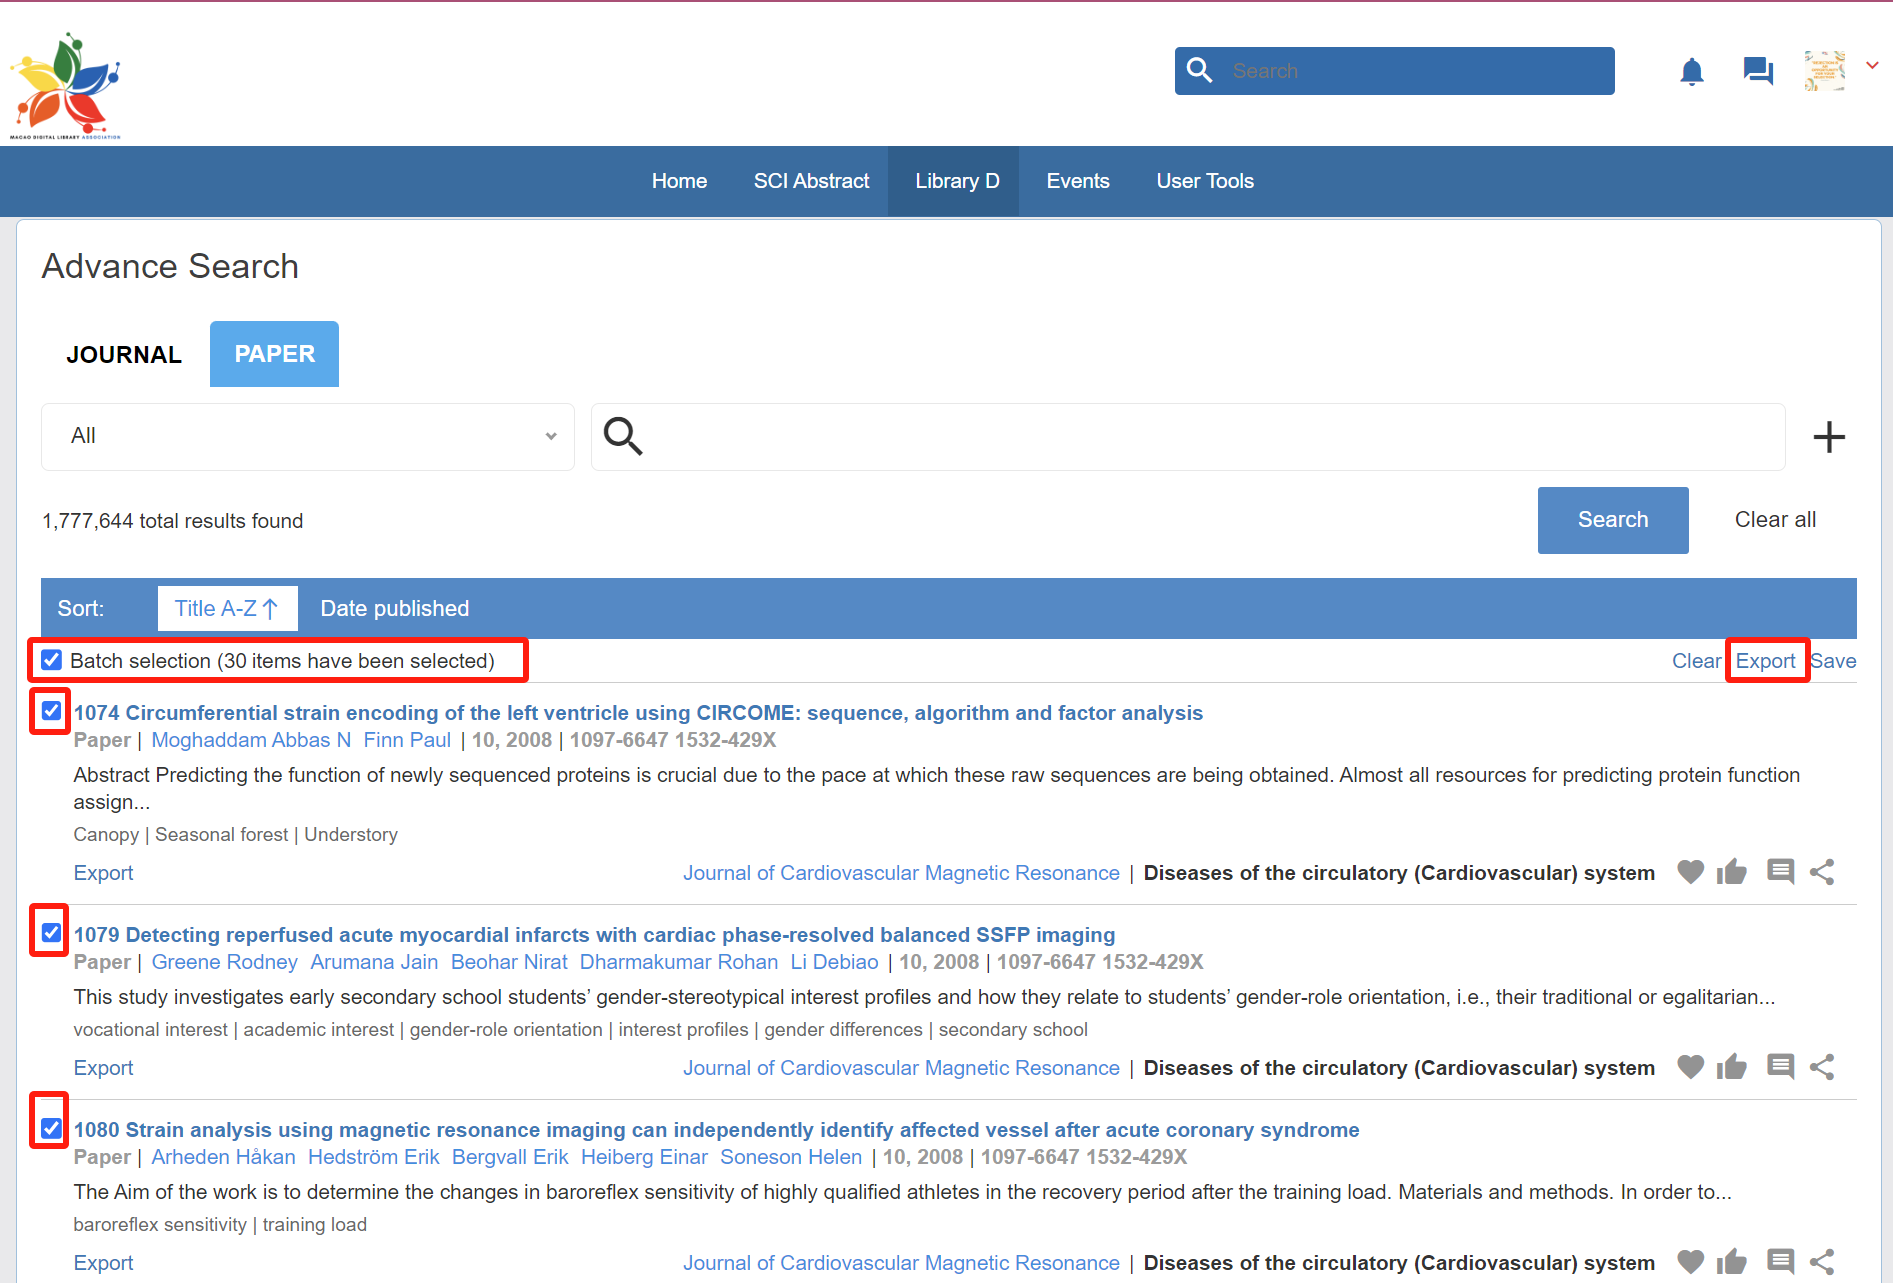Viewport: 1893px width, 1283px height.
Task: Open the 'All' search field dropdown
Action: point(308,436)
